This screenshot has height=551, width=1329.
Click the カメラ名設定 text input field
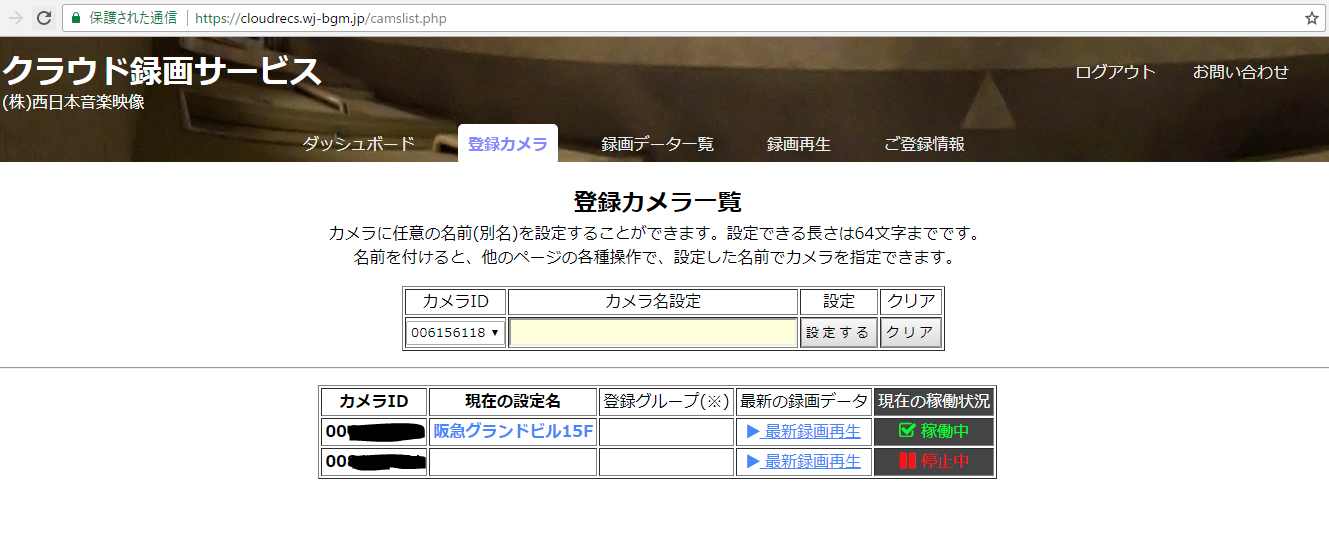(653, 332)
